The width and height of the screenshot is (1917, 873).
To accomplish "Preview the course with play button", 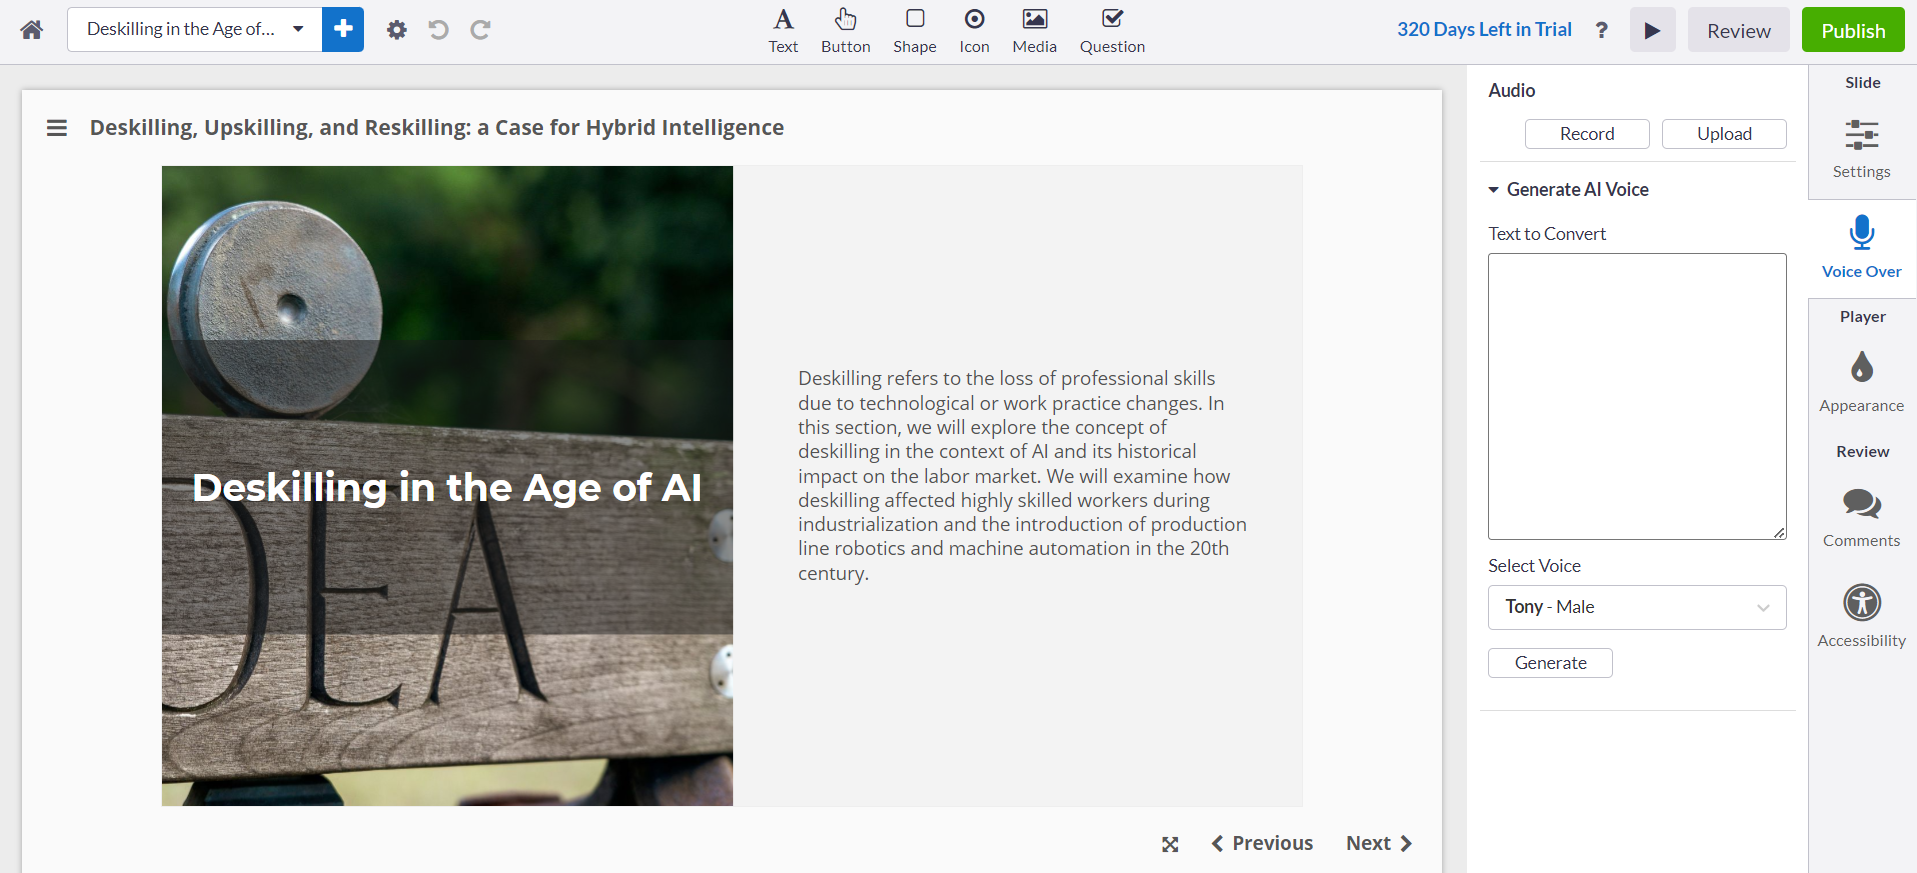I will point(1652,30).
